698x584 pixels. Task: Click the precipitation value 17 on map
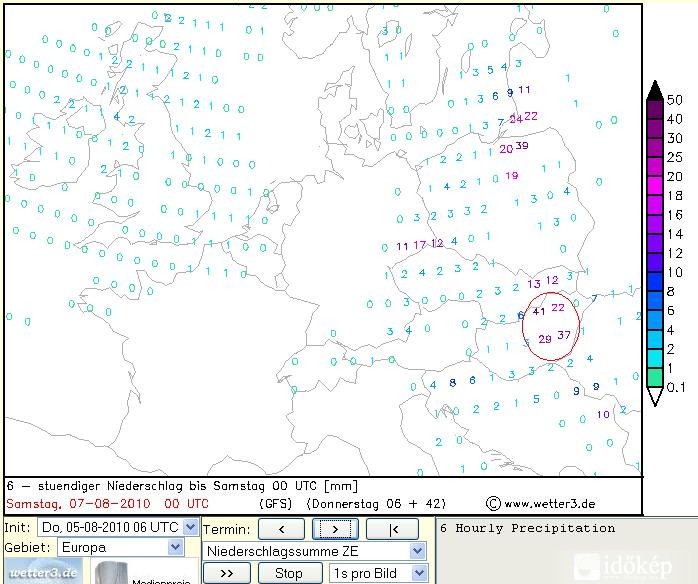420,245
